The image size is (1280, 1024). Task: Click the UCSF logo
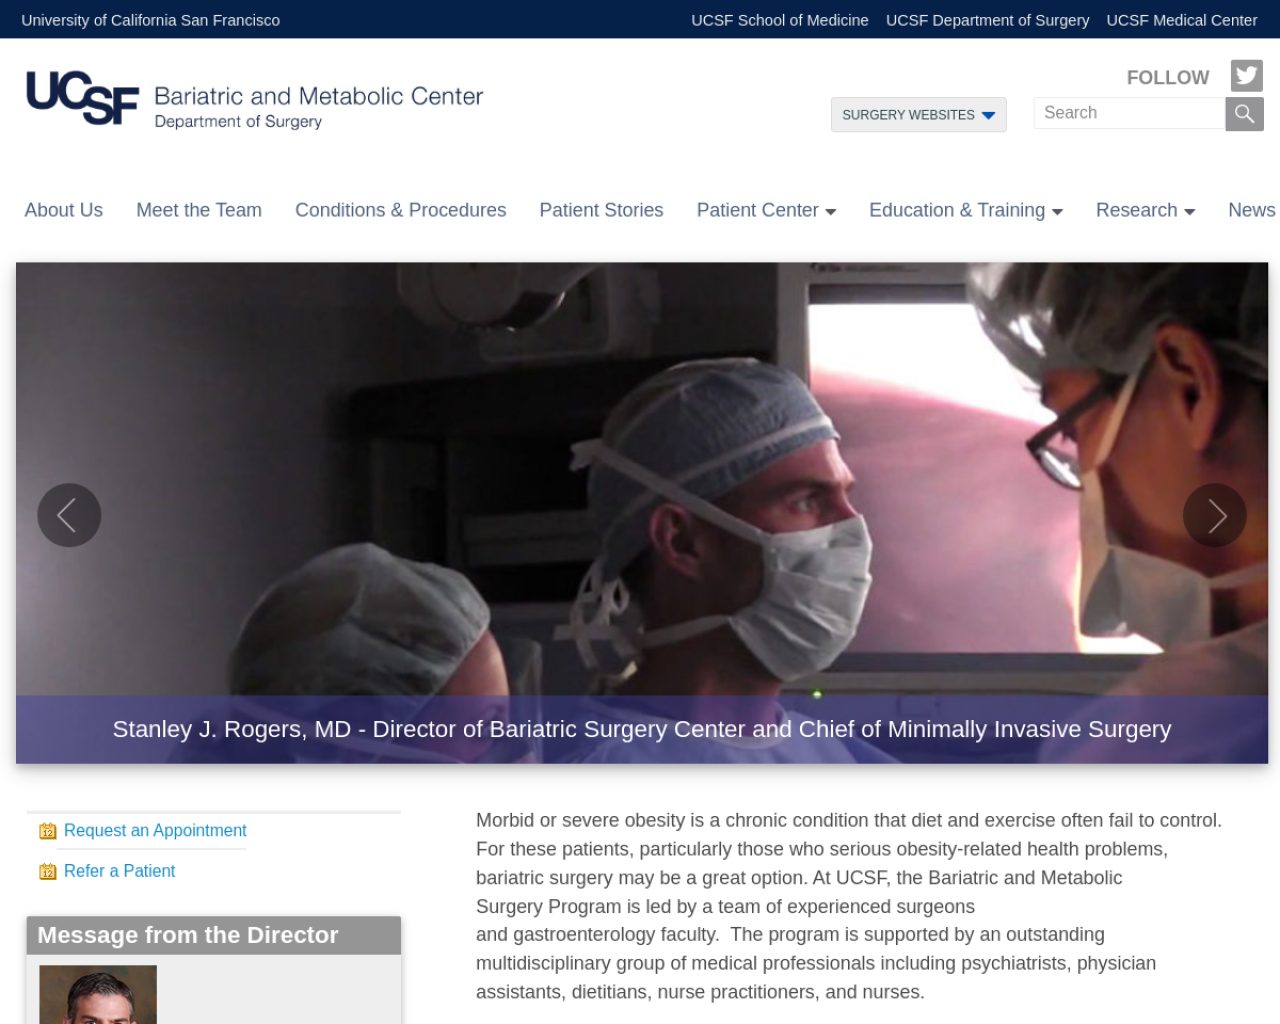[x=82, y=98]
